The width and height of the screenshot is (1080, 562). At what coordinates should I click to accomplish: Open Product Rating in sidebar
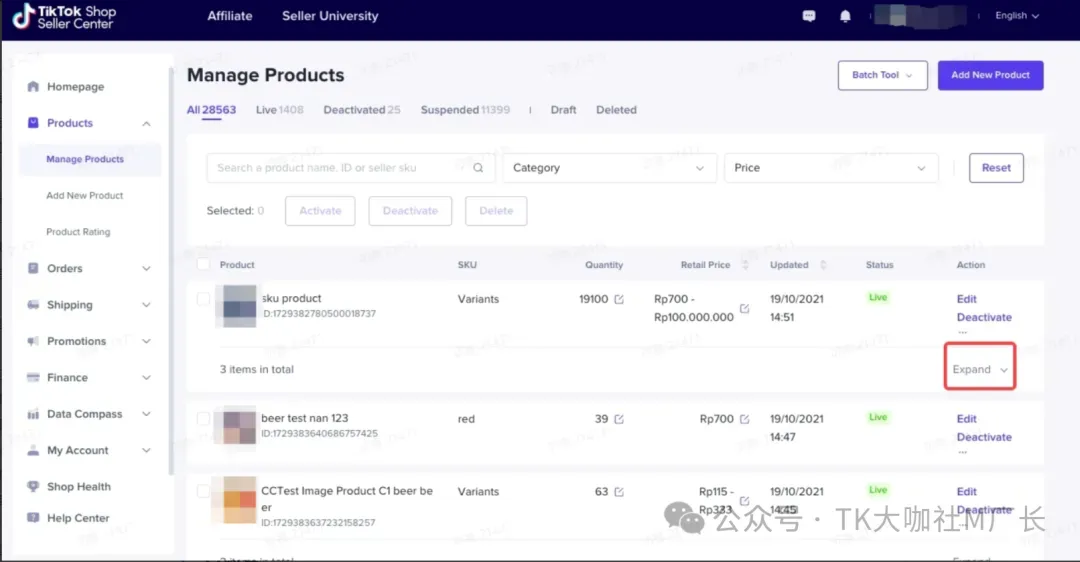[x=78, y=232]
